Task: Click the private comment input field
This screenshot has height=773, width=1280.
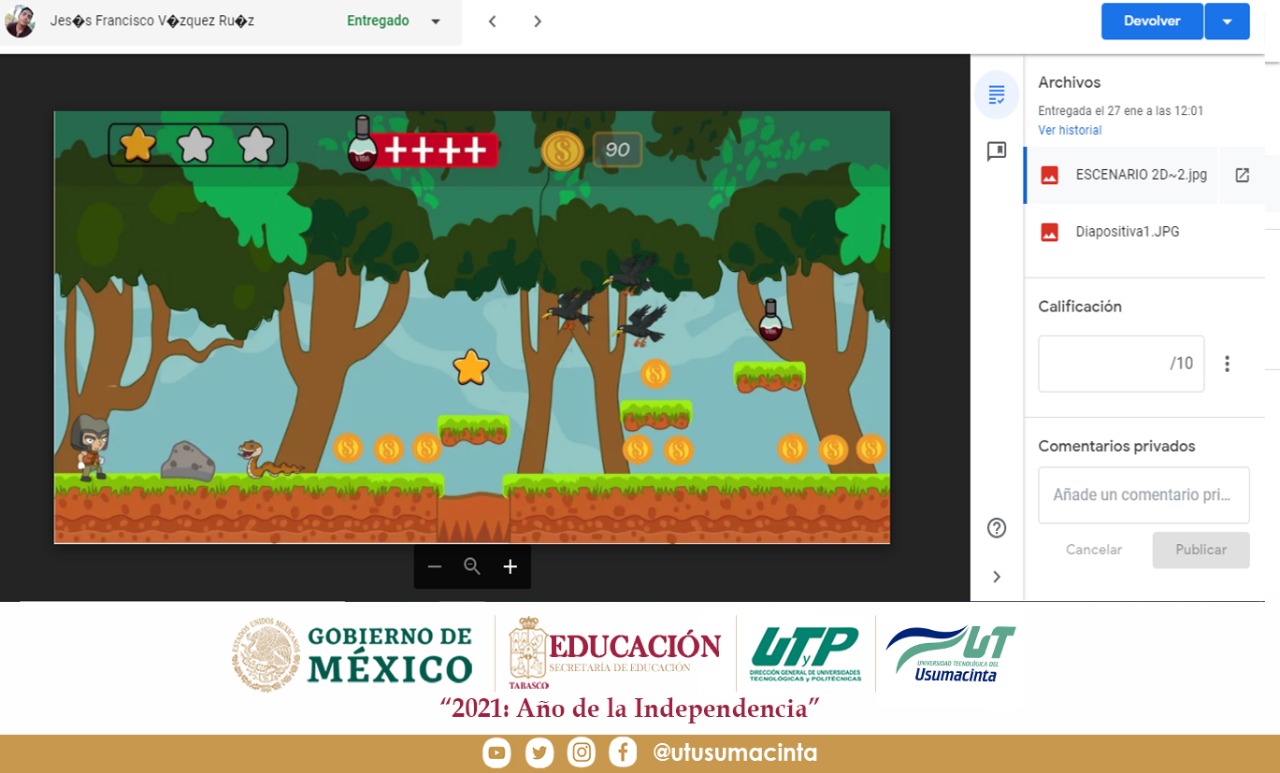Action: (1144, 495)
